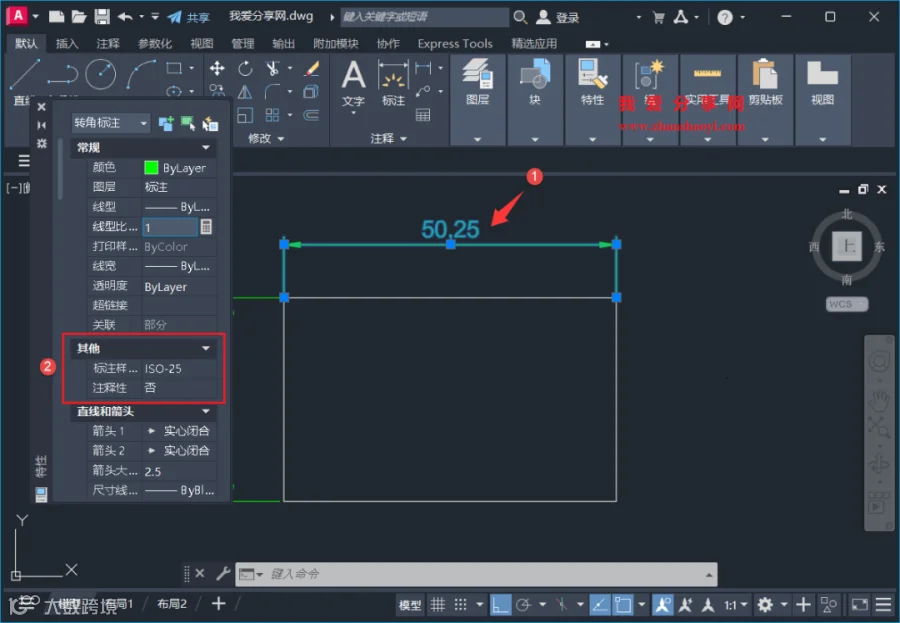The width and height of the screenshot is (900, 623).
Task: Open the 参数化 ribbon tab
Action: tap(155, 44)
